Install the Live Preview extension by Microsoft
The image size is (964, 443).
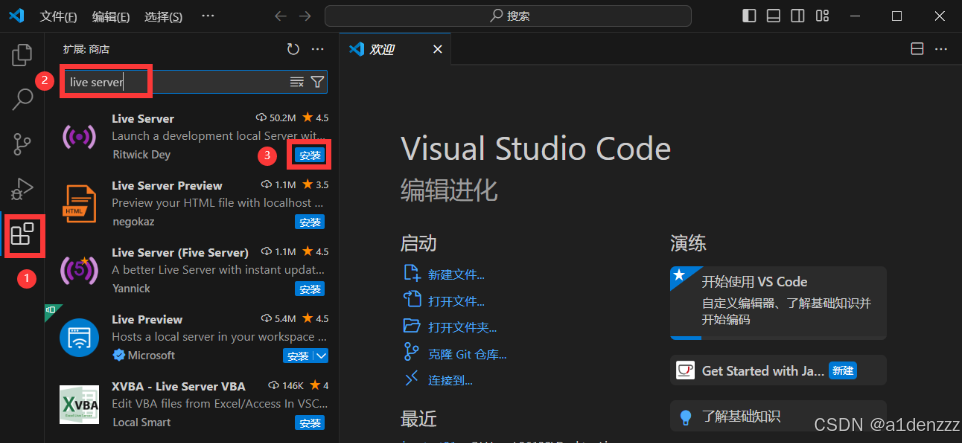(298, 356)
